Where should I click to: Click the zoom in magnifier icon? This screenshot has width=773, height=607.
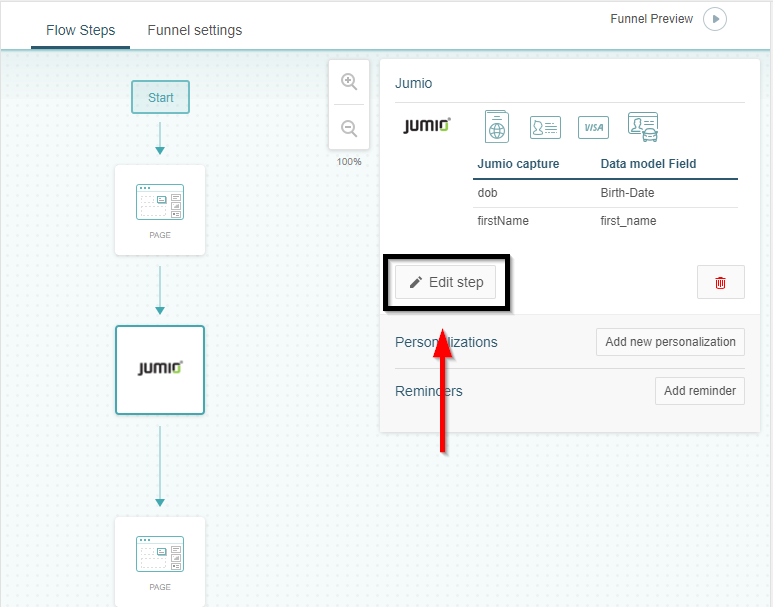(x=349, y=81)
